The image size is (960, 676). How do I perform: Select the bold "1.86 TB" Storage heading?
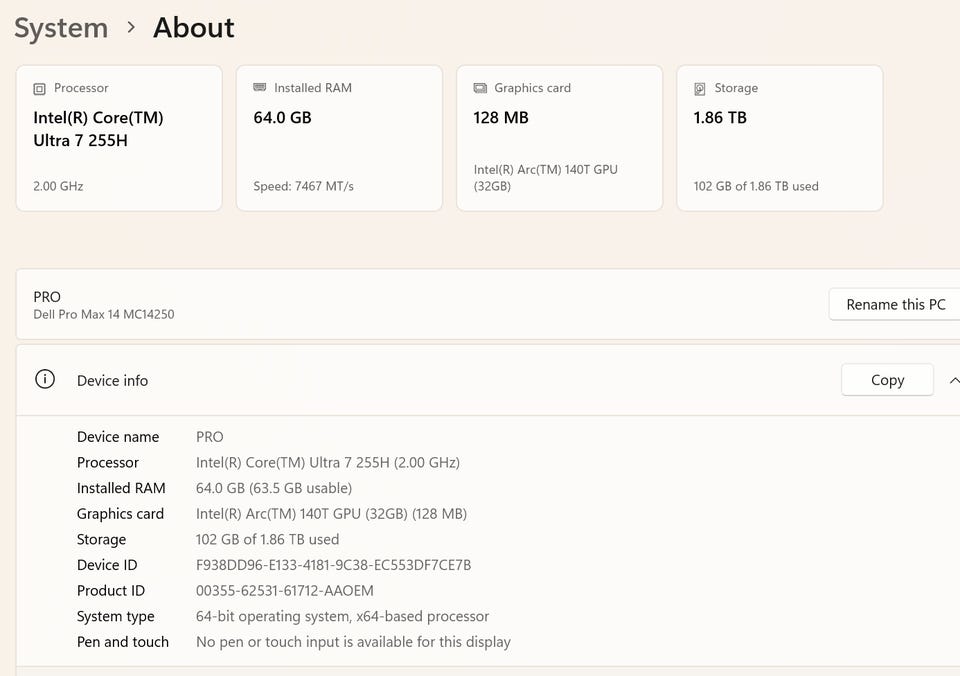(720, 118)
